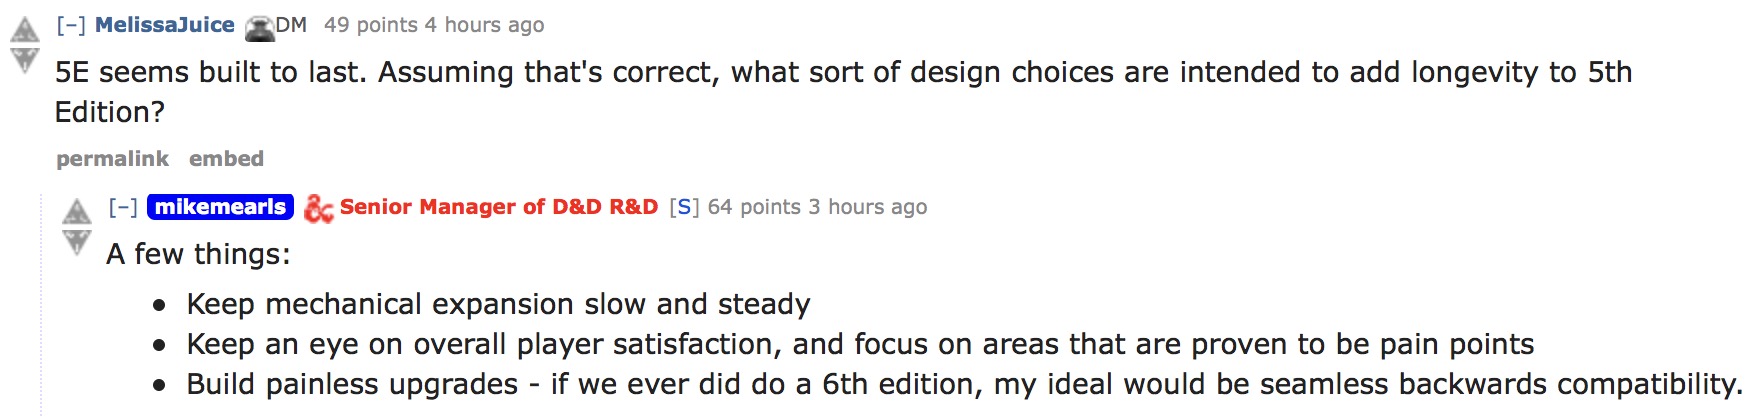Select the DM flair text
The image size is (1764, 418).
291,25
